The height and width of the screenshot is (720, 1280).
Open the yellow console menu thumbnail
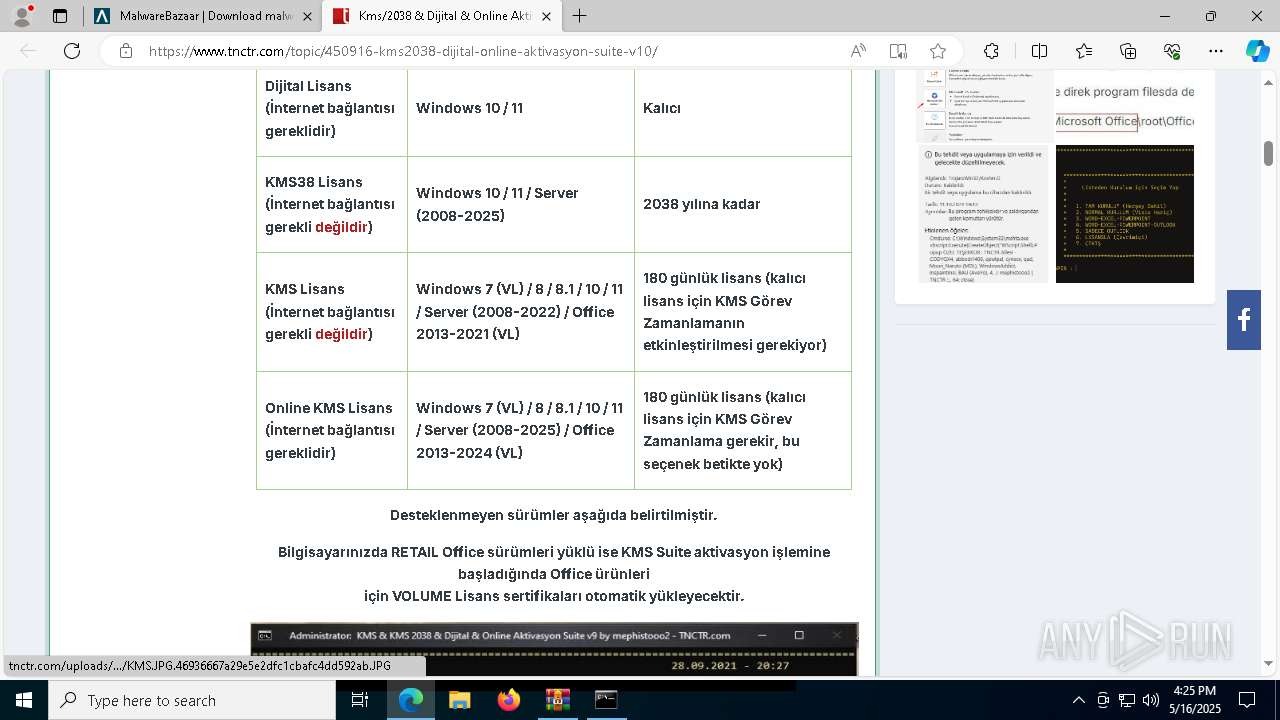1124,214
